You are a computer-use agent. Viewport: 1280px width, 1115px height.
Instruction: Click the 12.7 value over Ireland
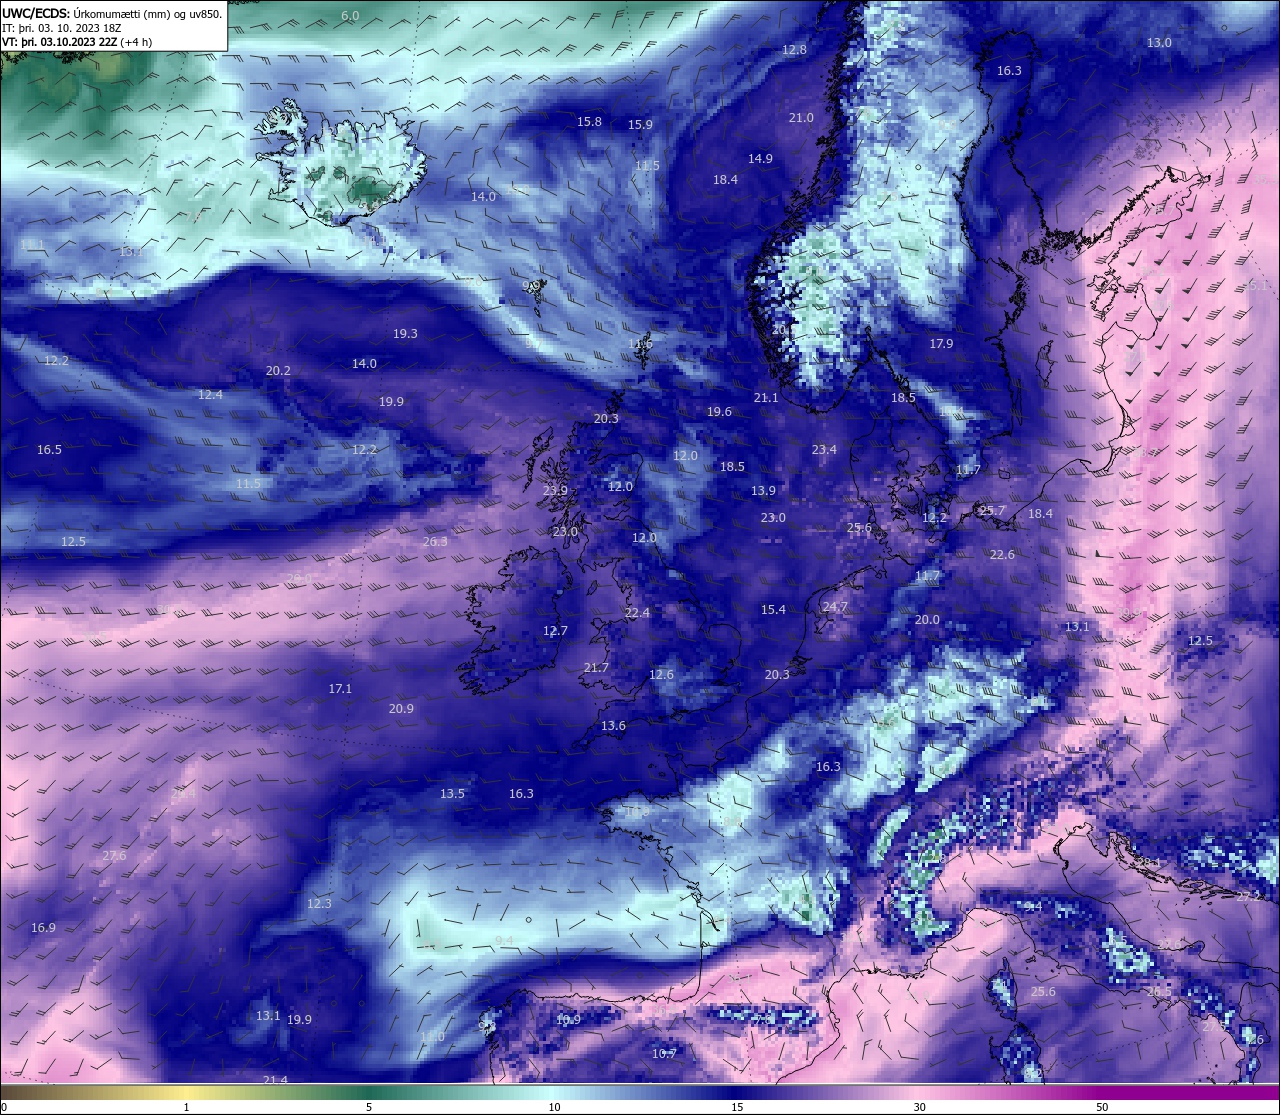tap(555, 631)
